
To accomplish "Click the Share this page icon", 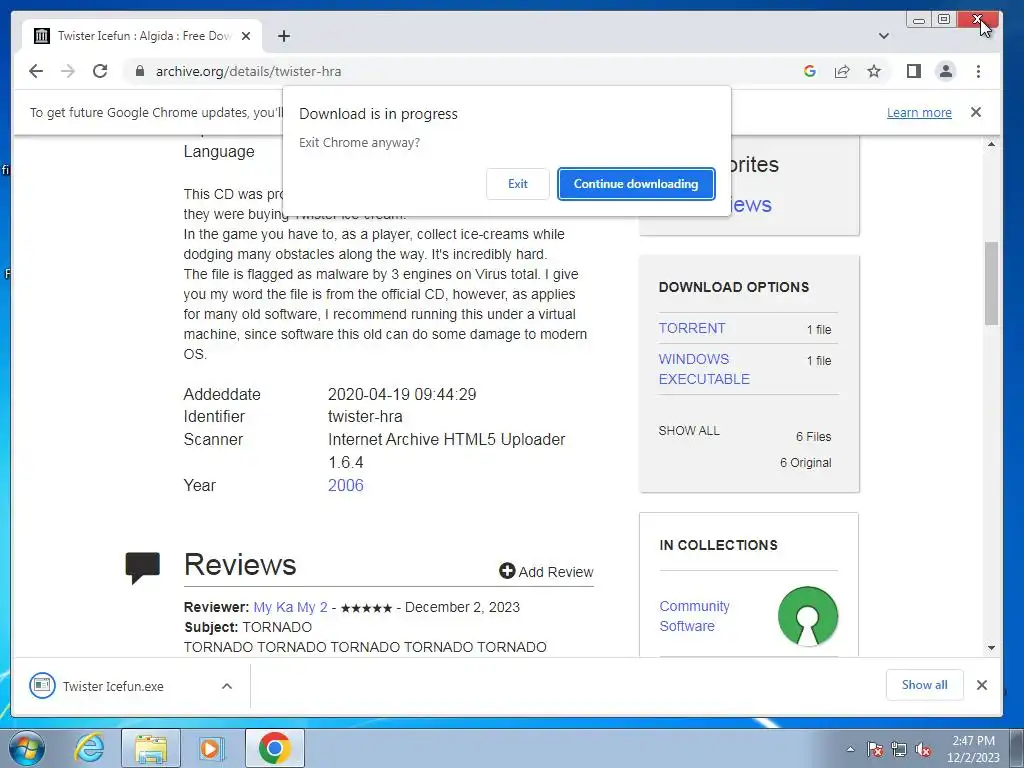I will [x=842, y=71].
